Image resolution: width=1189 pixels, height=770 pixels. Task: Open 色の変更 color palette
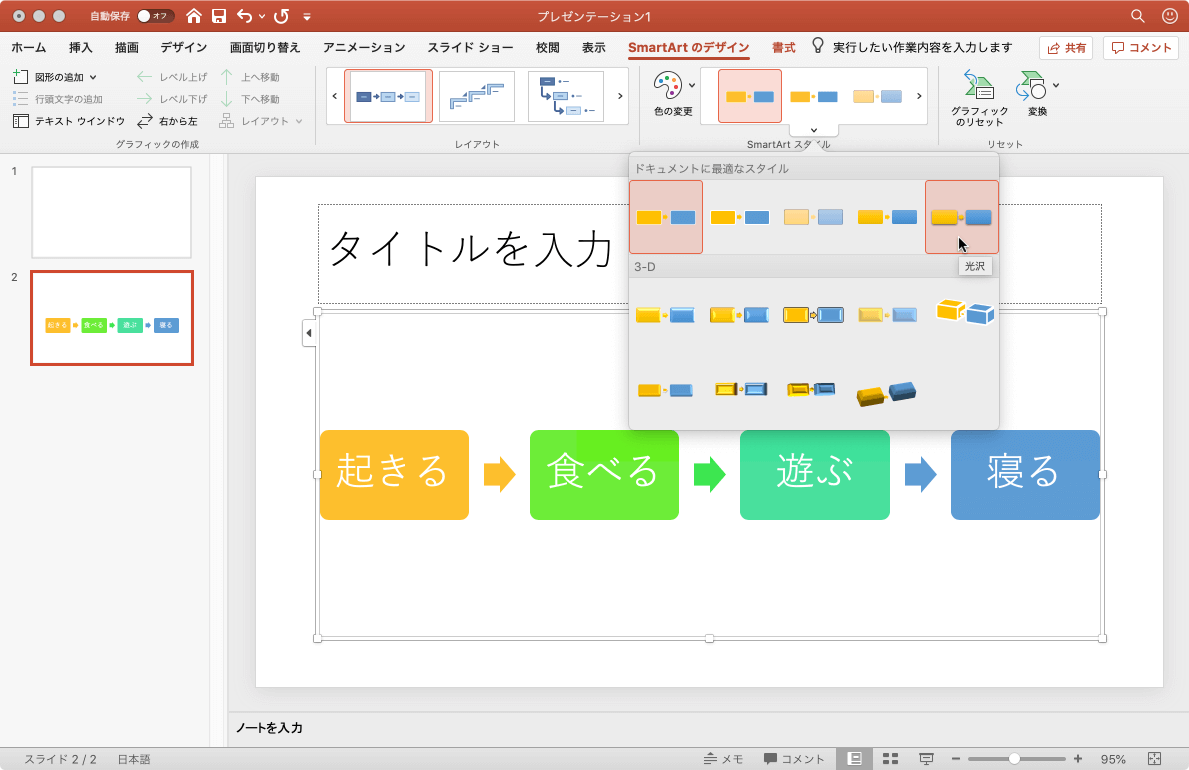[x=668, y=86]
